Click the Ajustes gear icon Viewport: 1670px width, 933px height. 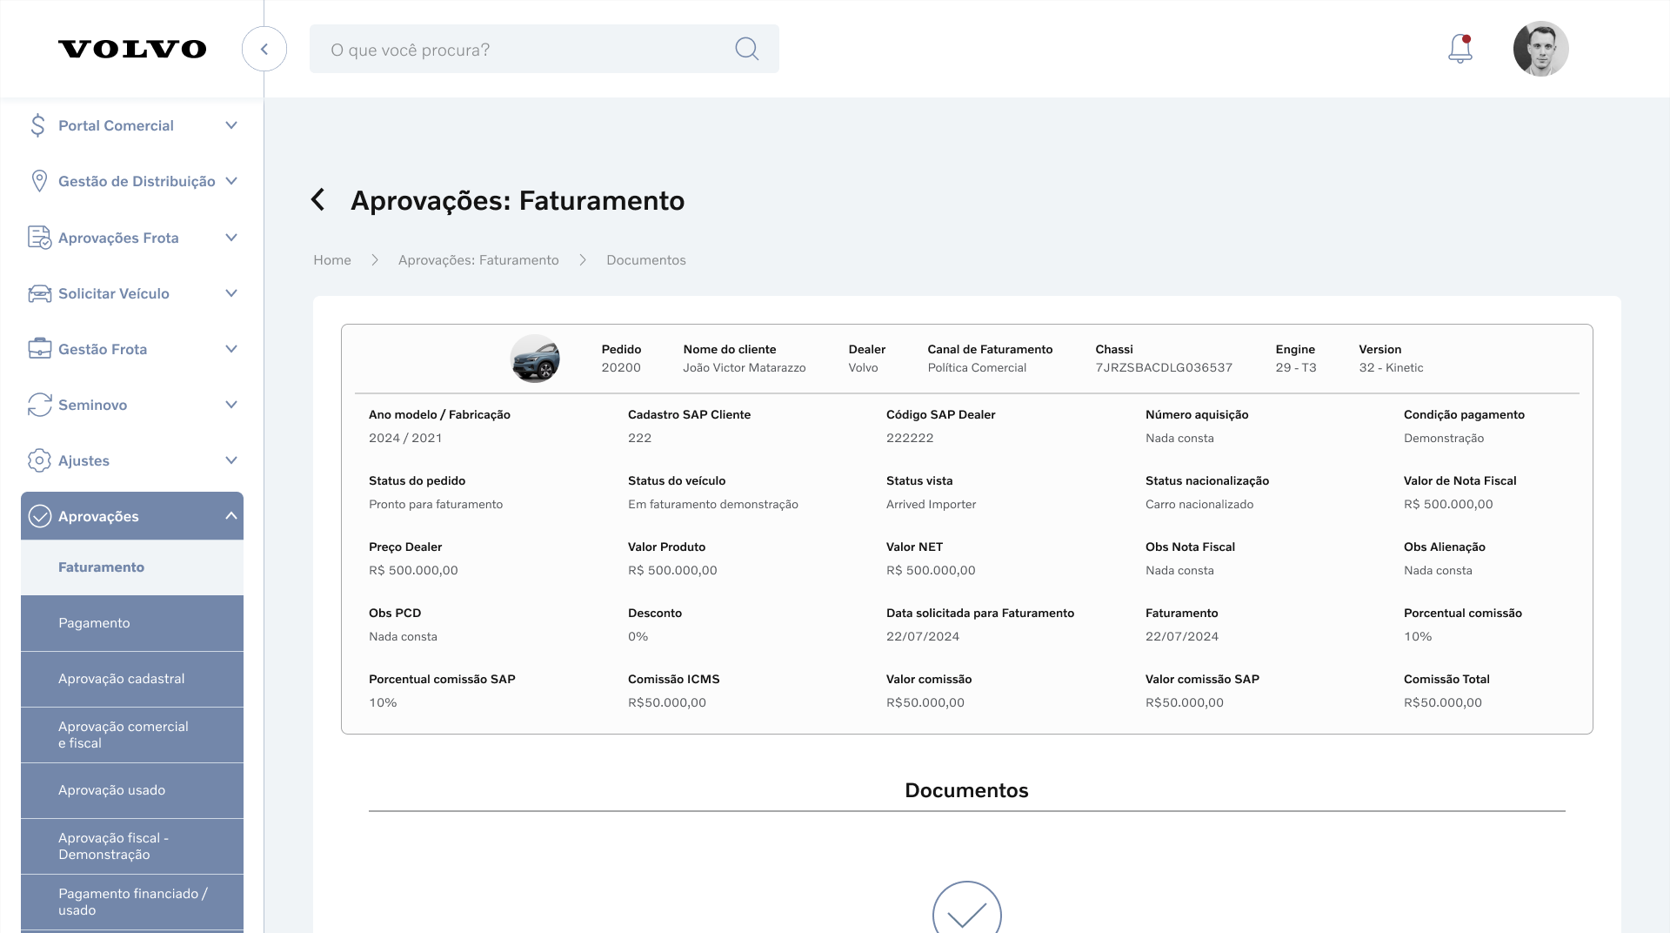coord(39,461)
